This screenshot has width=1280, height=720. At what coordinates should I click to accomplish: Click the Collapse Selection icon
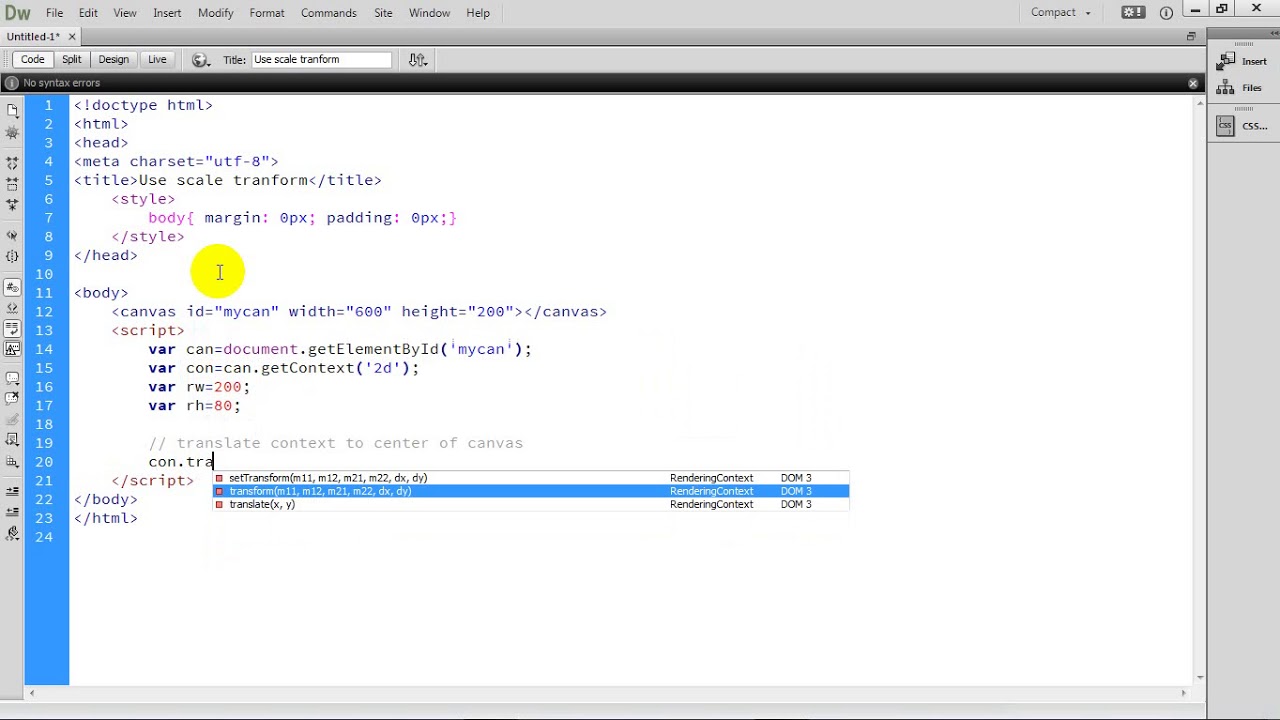pos(12,184)
